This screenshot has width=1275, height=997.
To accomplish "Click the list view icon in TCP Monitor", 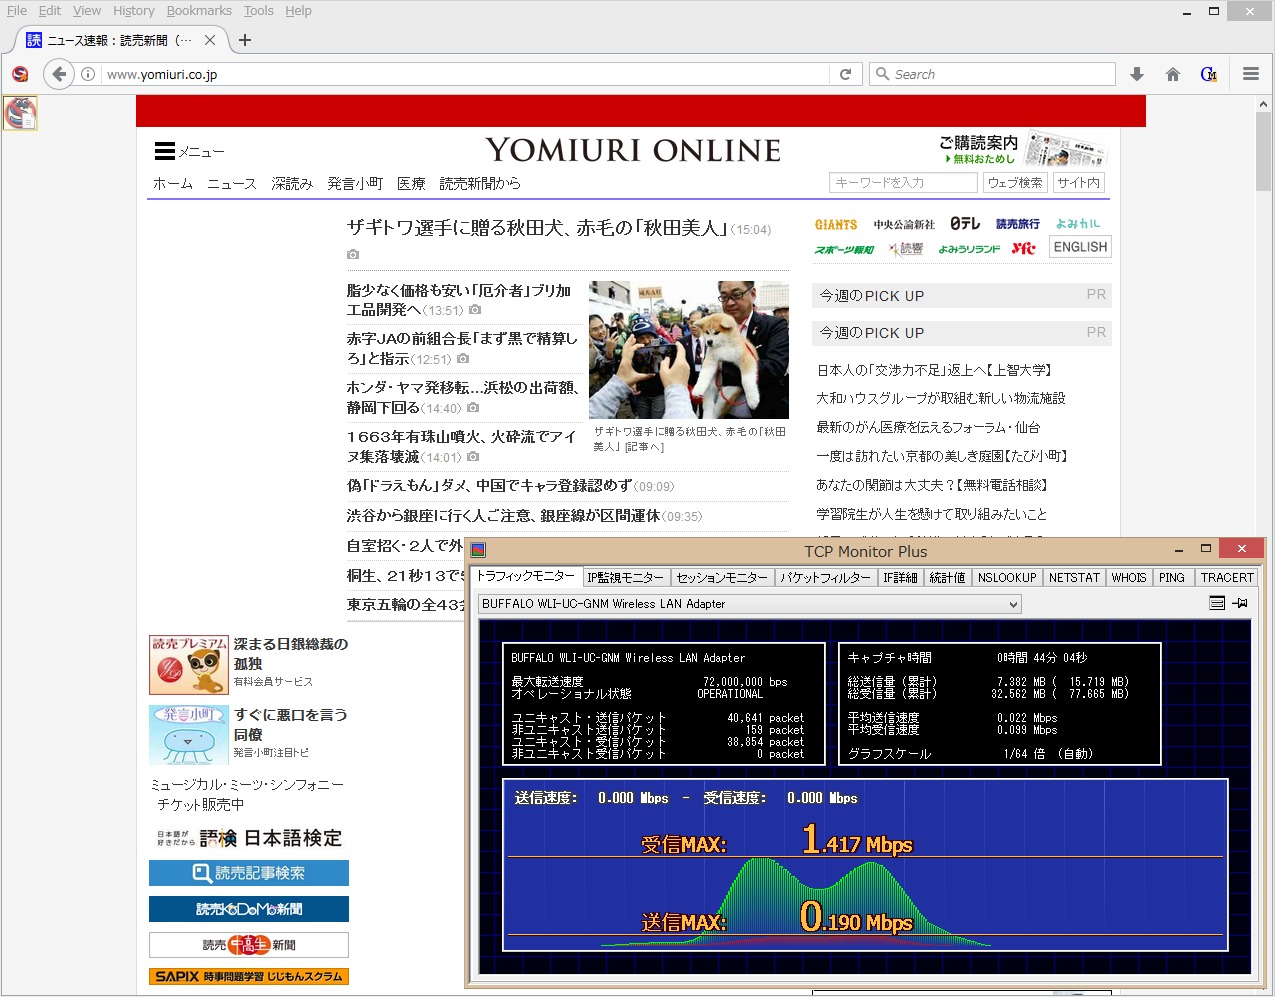I will pyautogui.click(x=1217, y=603).
